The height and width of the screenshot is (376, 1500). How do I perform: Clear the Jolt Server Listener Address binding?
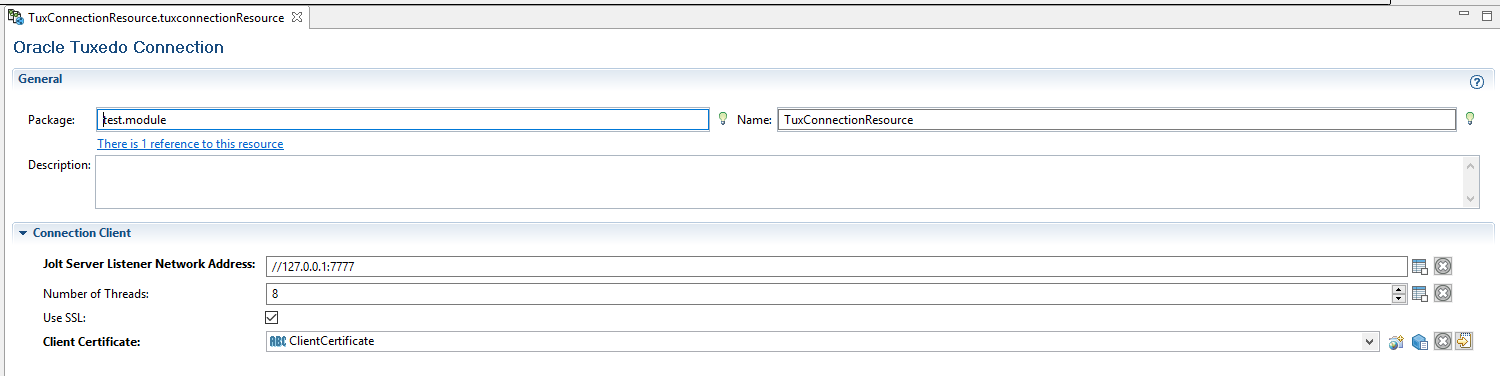(1443, 266)
